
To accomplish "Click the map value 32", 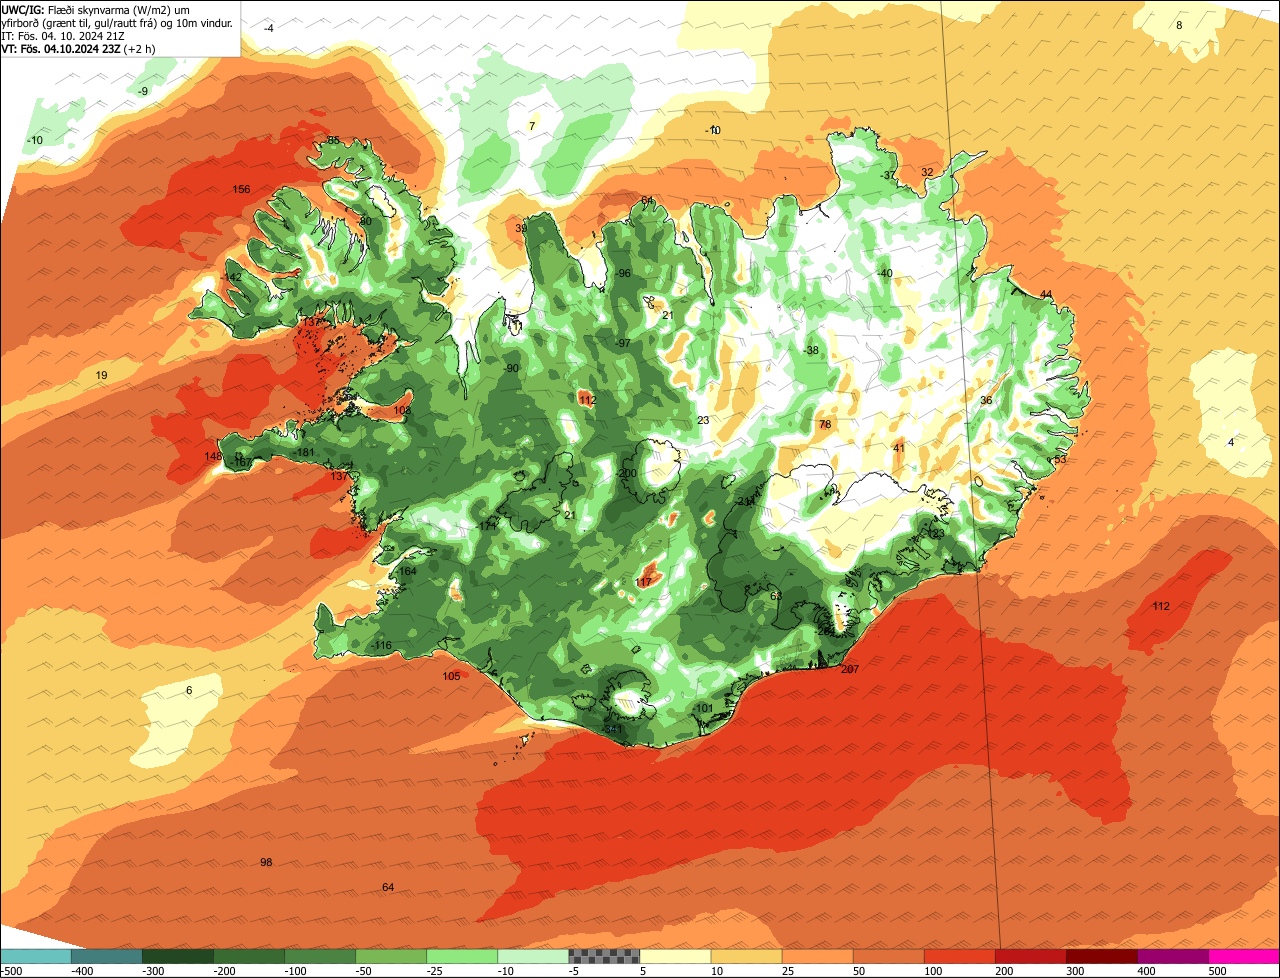I will [x=927, y=172].
